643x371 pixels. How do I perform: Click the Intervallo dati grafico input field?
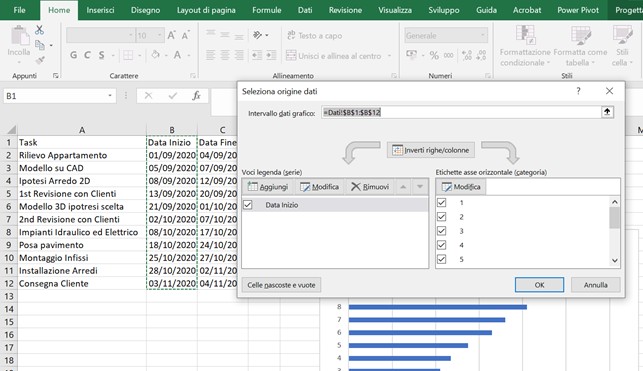point(461,112)
